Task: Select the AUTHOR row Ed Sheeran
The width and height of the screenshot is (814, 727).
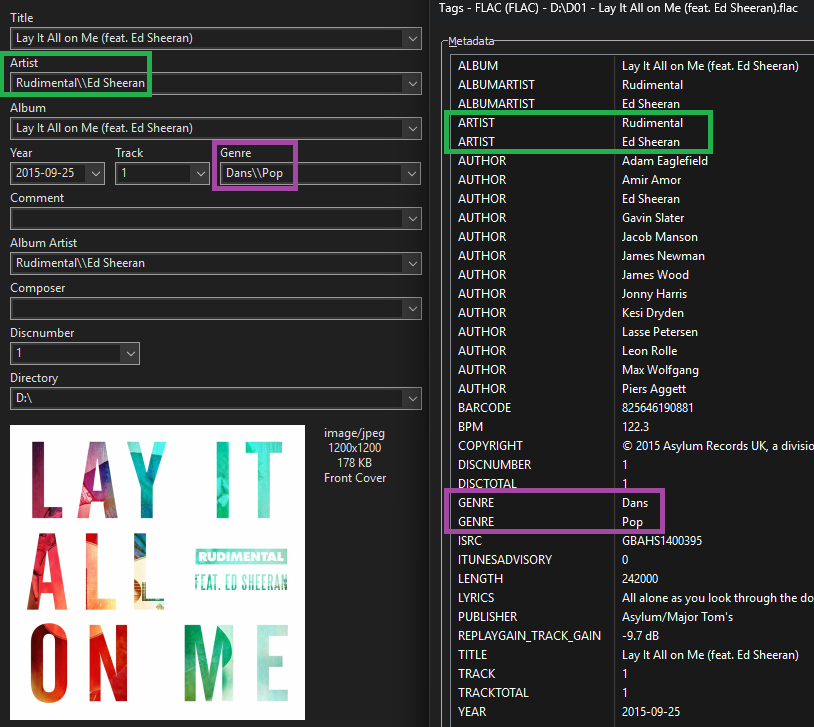Action: 632,199
